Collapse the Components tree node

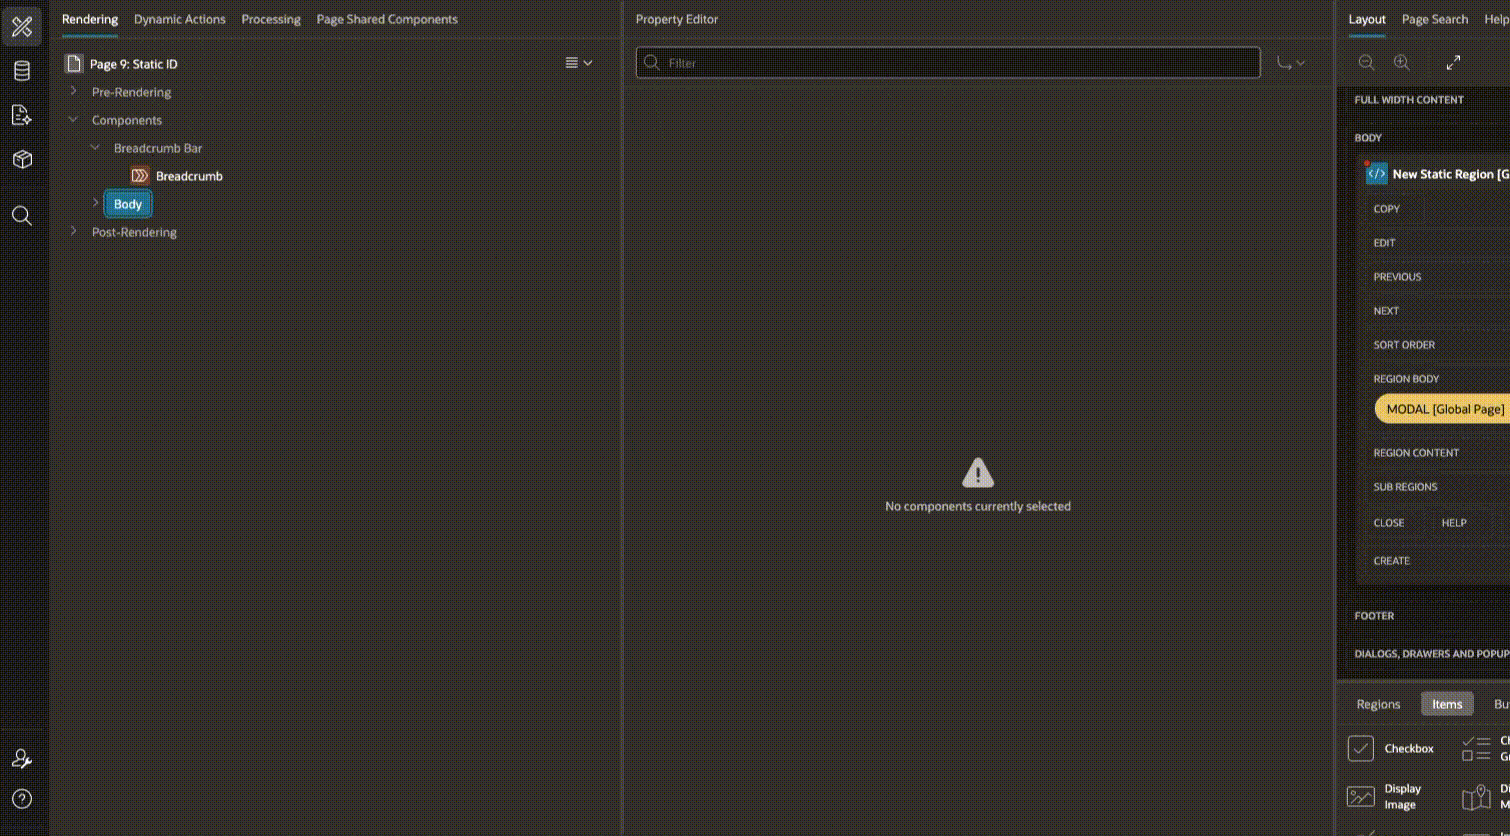[x=73, y=119]
